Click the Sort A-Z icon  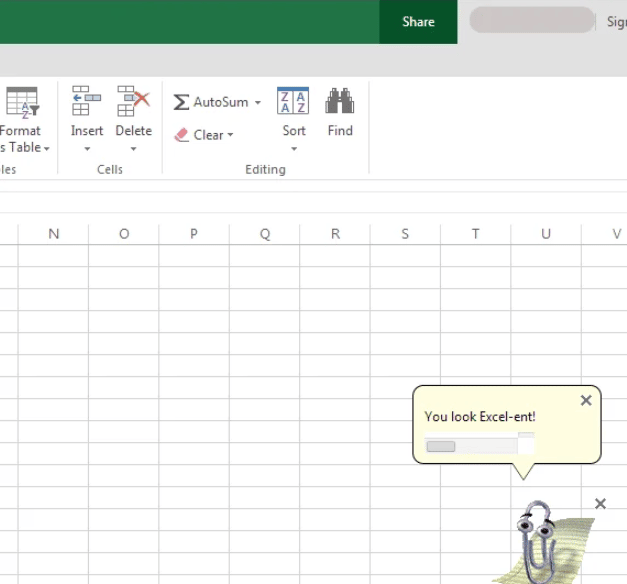coord(293,101)
